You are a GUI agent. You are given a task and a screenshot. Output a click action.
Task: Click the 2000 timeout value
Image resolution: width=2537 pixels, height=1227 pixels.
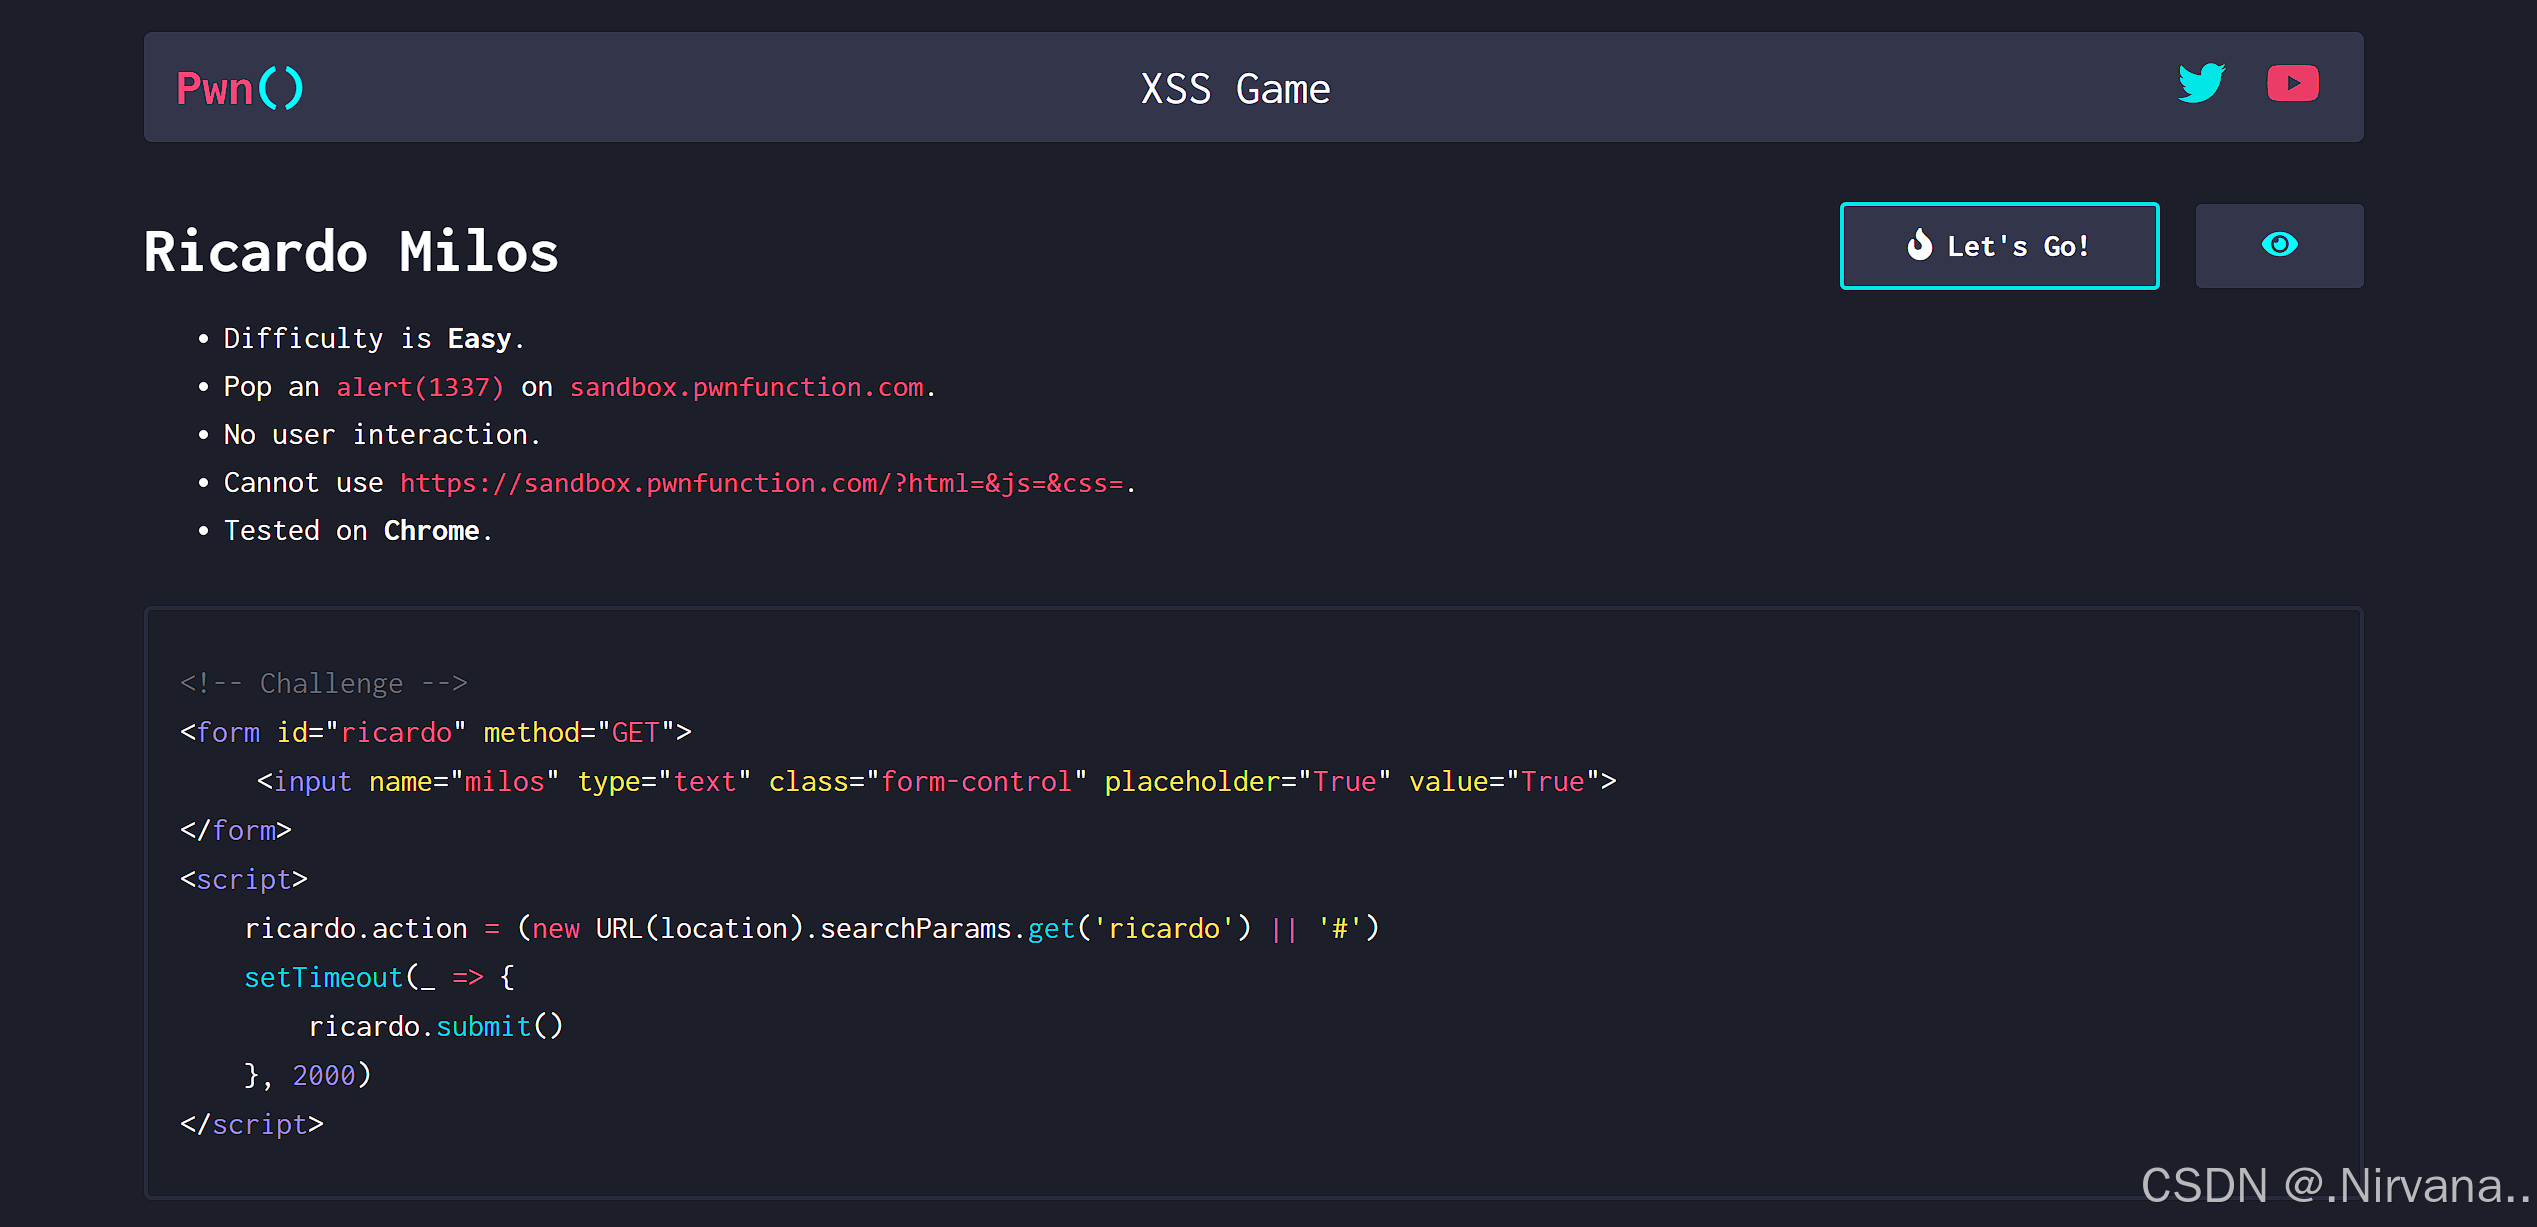point(323,1075)
